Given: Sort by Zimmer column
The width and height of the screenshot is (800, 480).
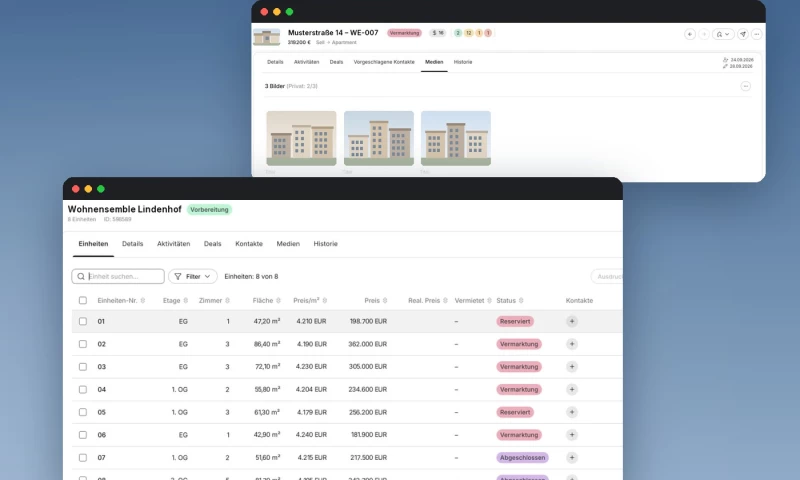Looking at the screenshot, I should tap(214, 300).
